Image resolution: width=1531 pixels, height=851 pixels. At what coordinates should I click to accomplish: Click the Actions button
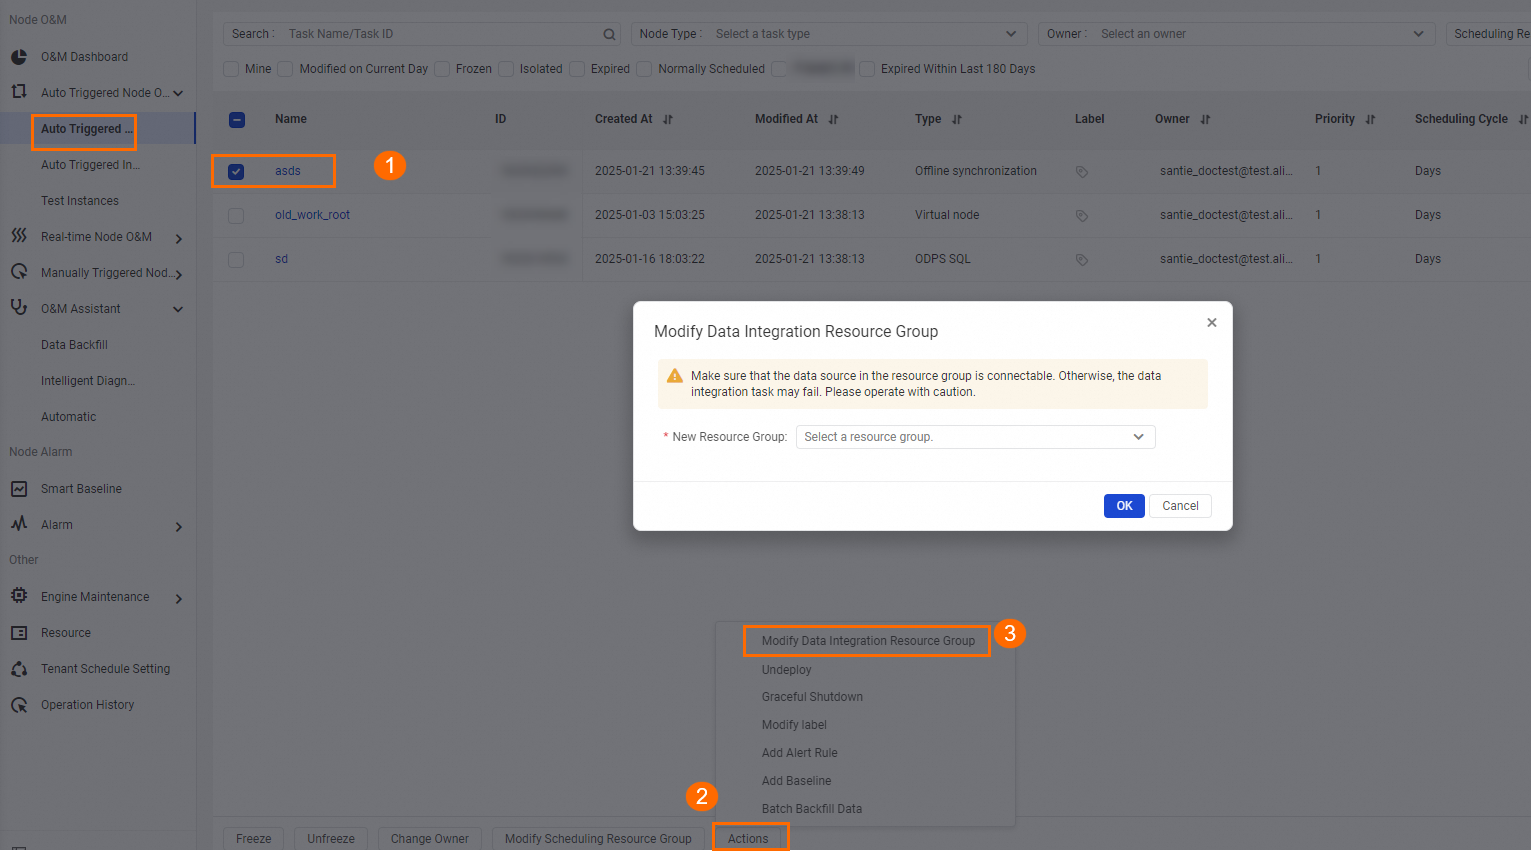pos(748,839)
